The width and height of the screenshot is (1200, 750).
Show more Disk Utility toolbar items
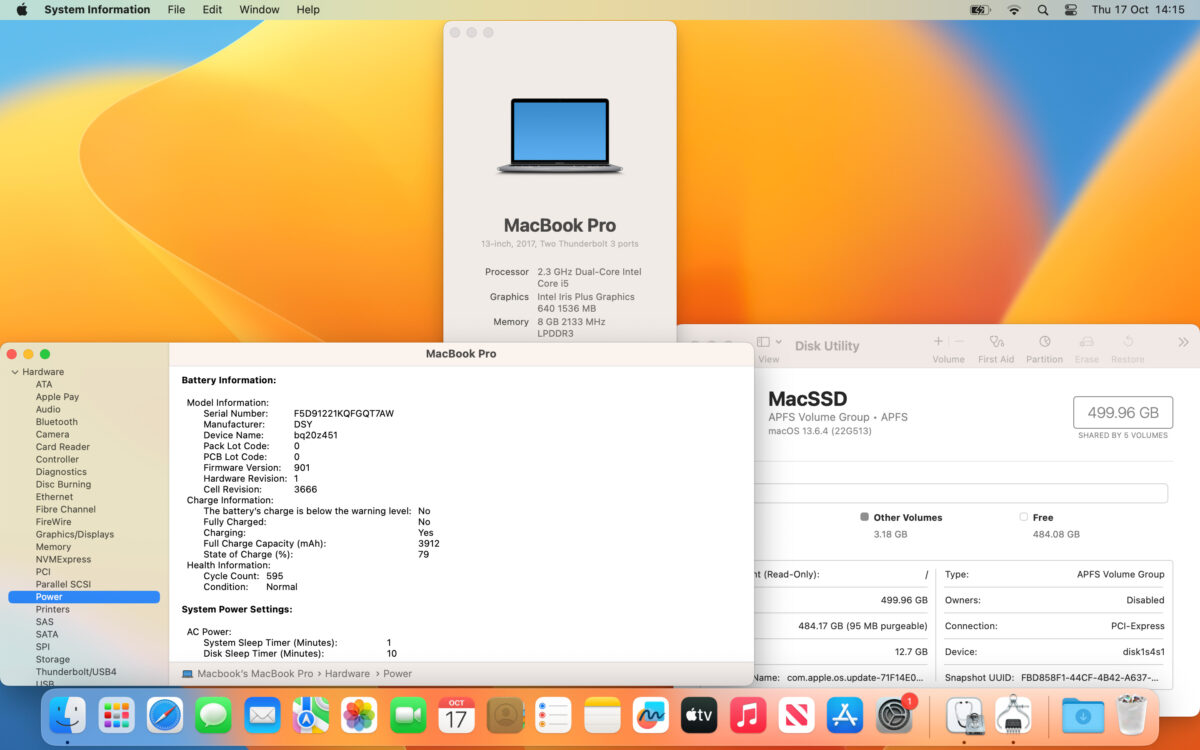(1183, 342)
